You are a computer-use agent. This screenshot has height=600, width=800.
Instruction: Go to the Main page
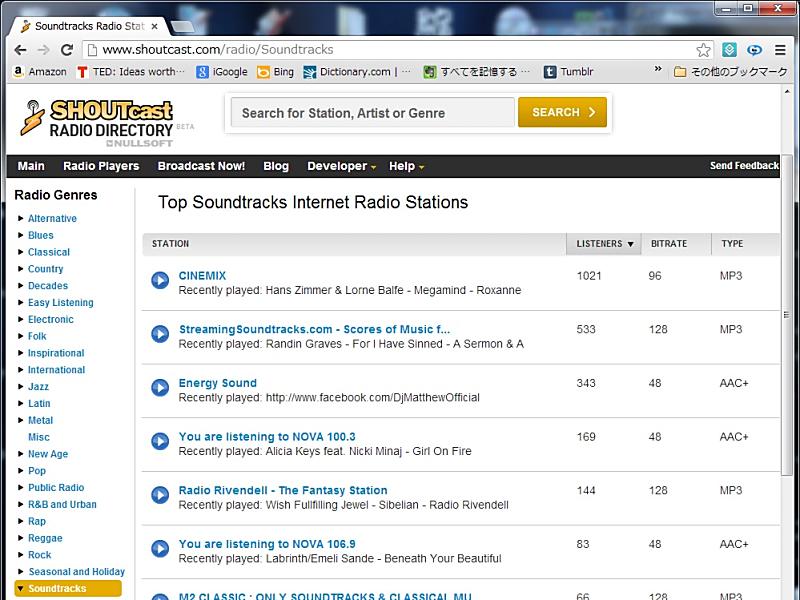pyautogui.click(x=31, y=166)
